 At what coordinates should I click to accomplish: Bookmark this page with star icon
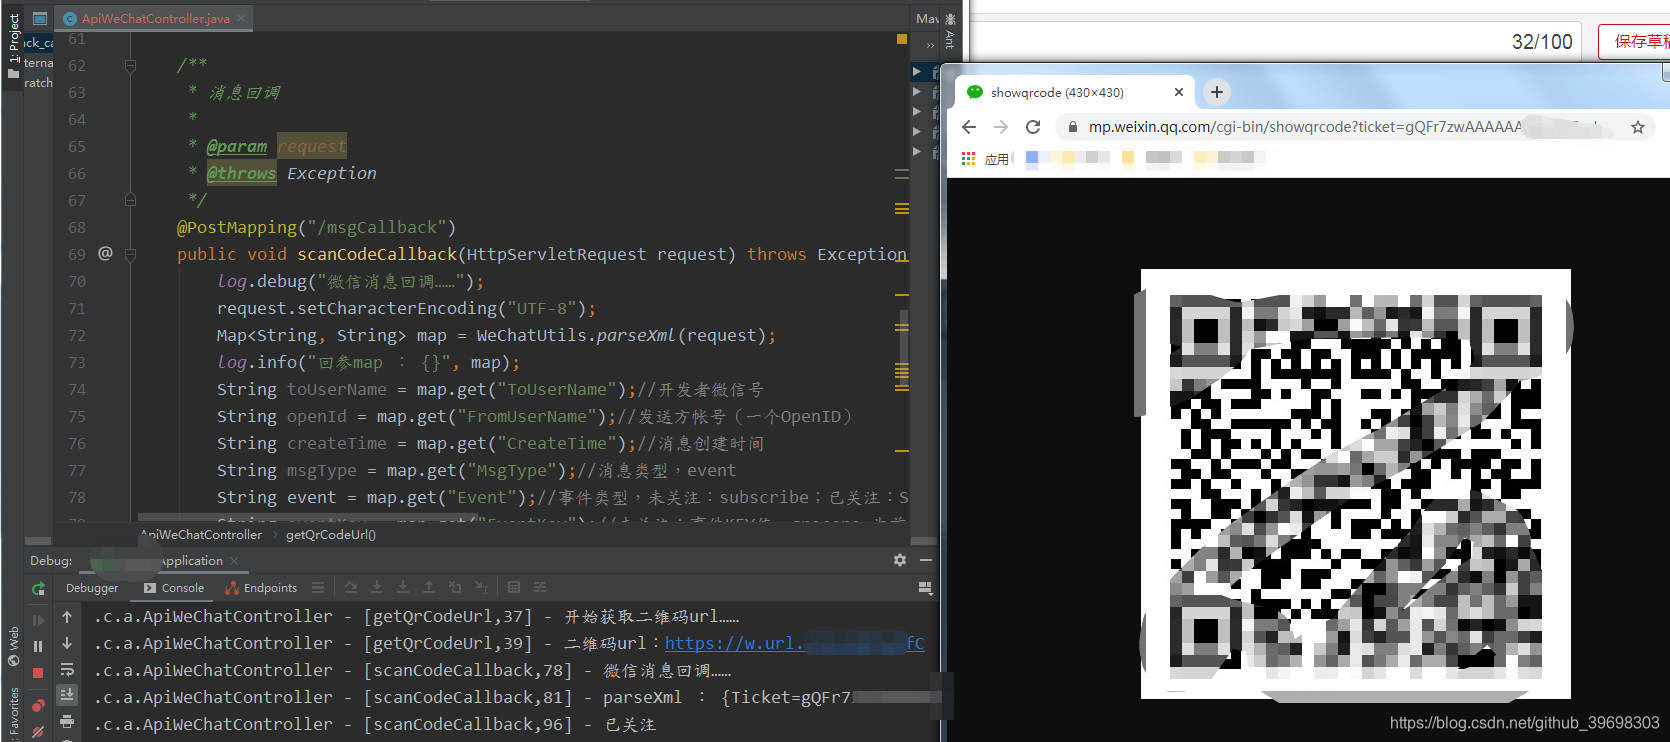click(1638, 127)
